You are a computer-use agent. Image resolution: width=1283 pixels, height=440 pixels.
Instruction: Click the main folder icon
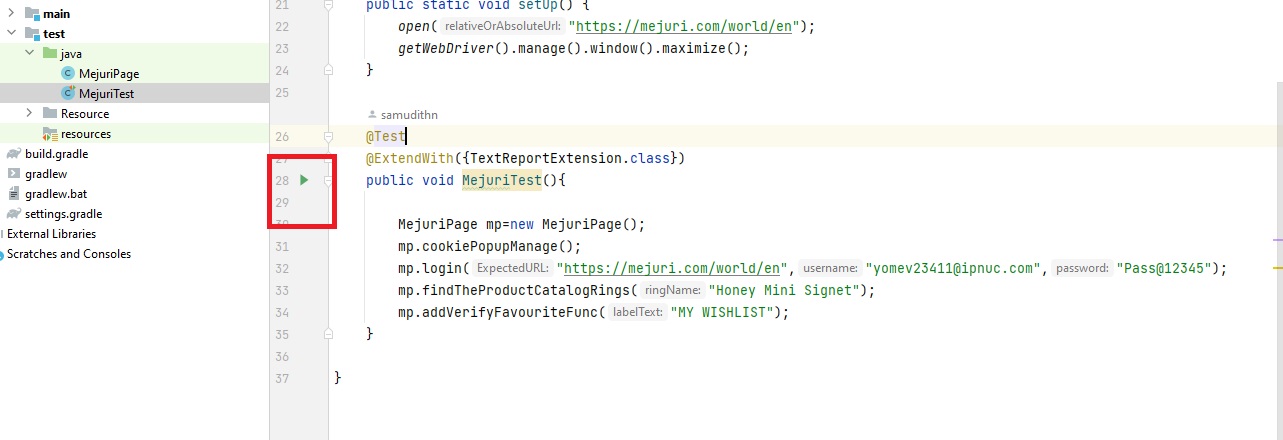tap(32, 14)
